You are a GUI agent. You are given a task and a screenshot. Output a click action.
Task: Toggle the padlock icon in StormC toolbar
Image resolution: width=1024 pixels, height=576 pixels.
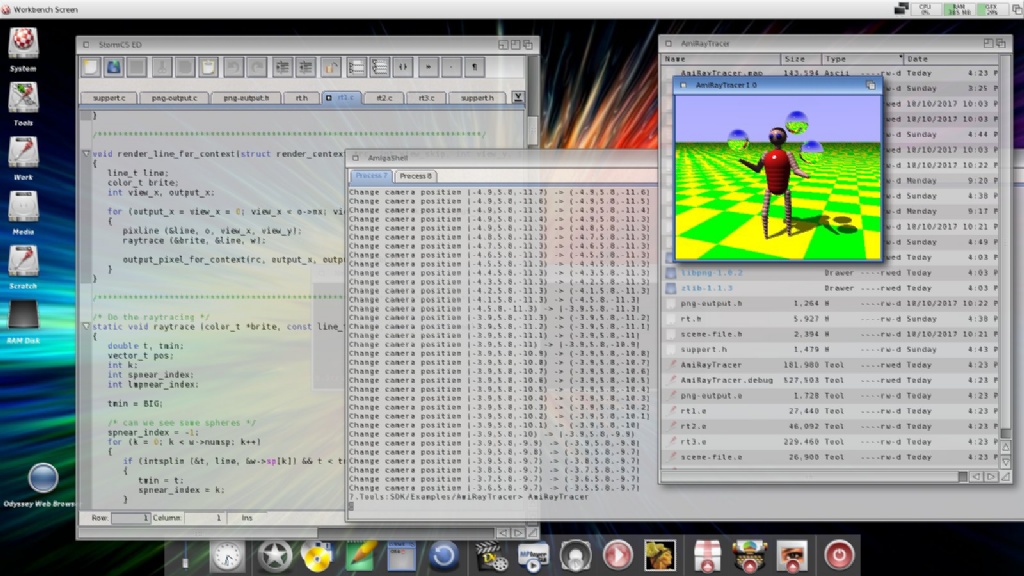click(x=330, y=67)
